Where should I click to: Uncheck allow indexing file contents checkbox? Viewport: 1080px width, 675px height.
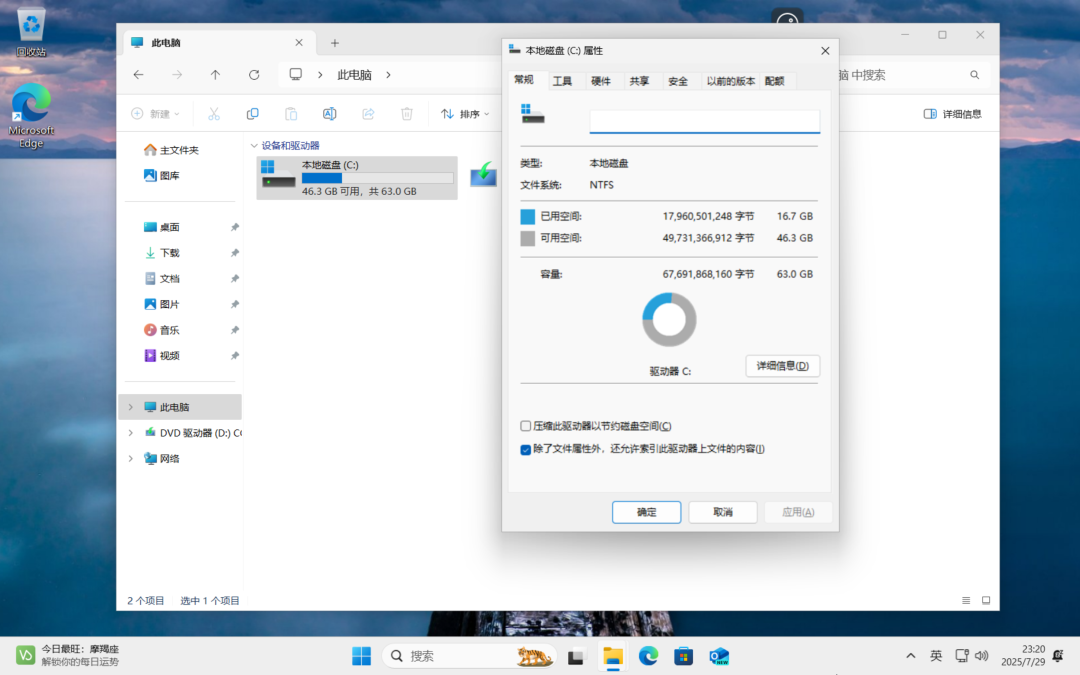tap(526, 449)
